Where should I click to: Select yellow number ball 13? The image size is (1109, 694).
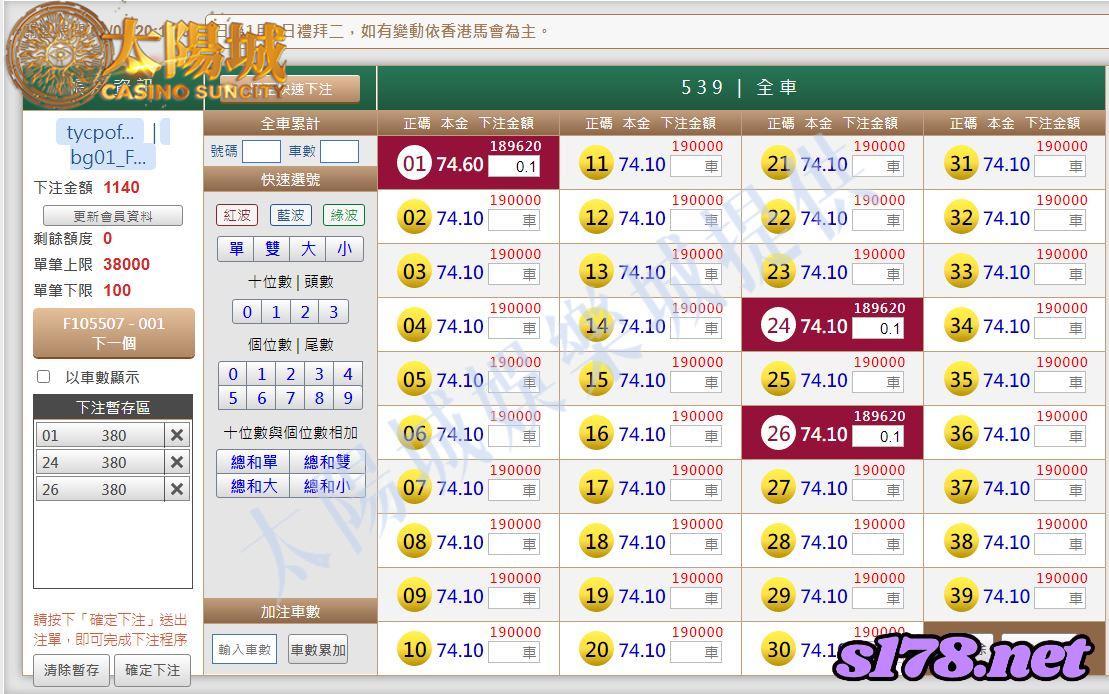point(596,272)
